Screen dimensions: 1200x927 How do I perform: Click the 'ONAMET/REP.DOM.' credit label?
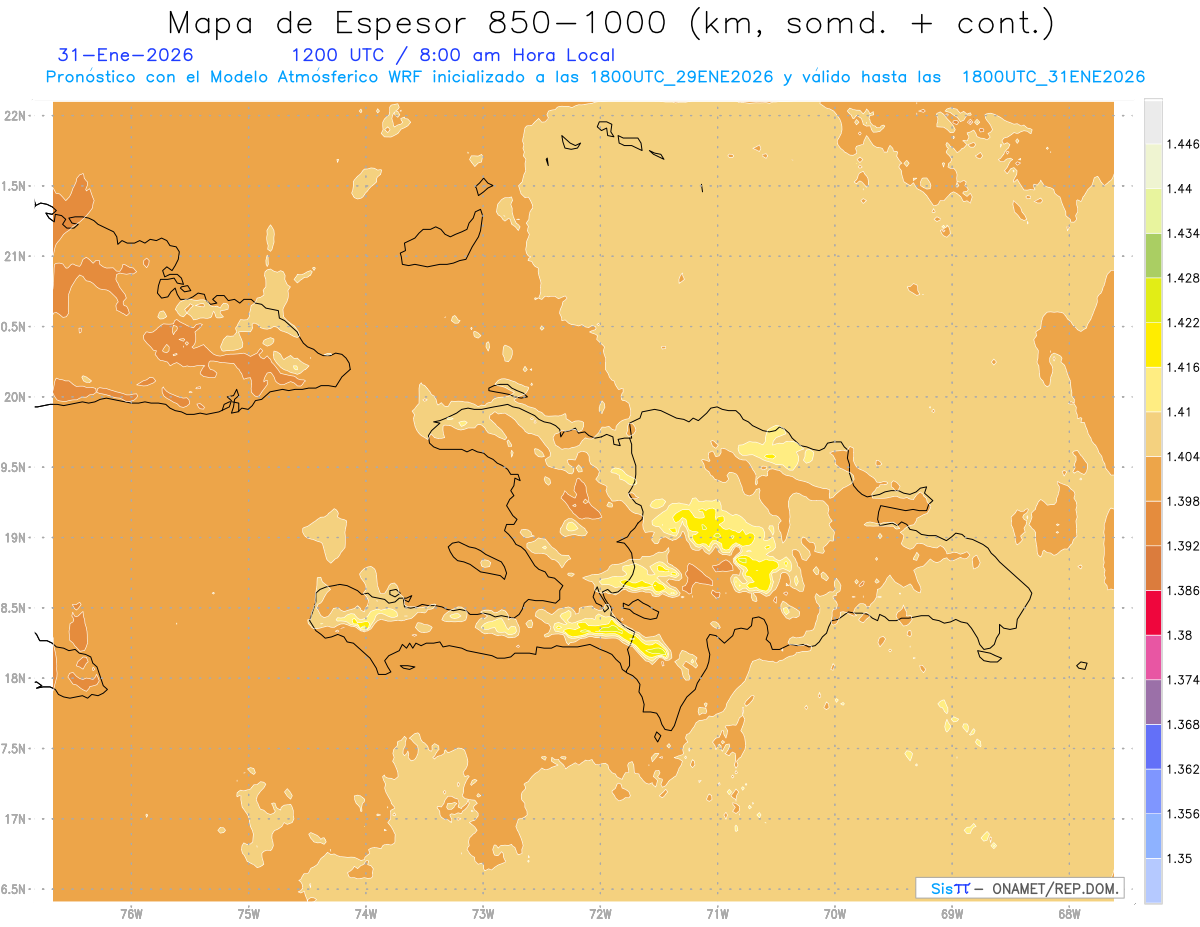(x=1054, y=888)
